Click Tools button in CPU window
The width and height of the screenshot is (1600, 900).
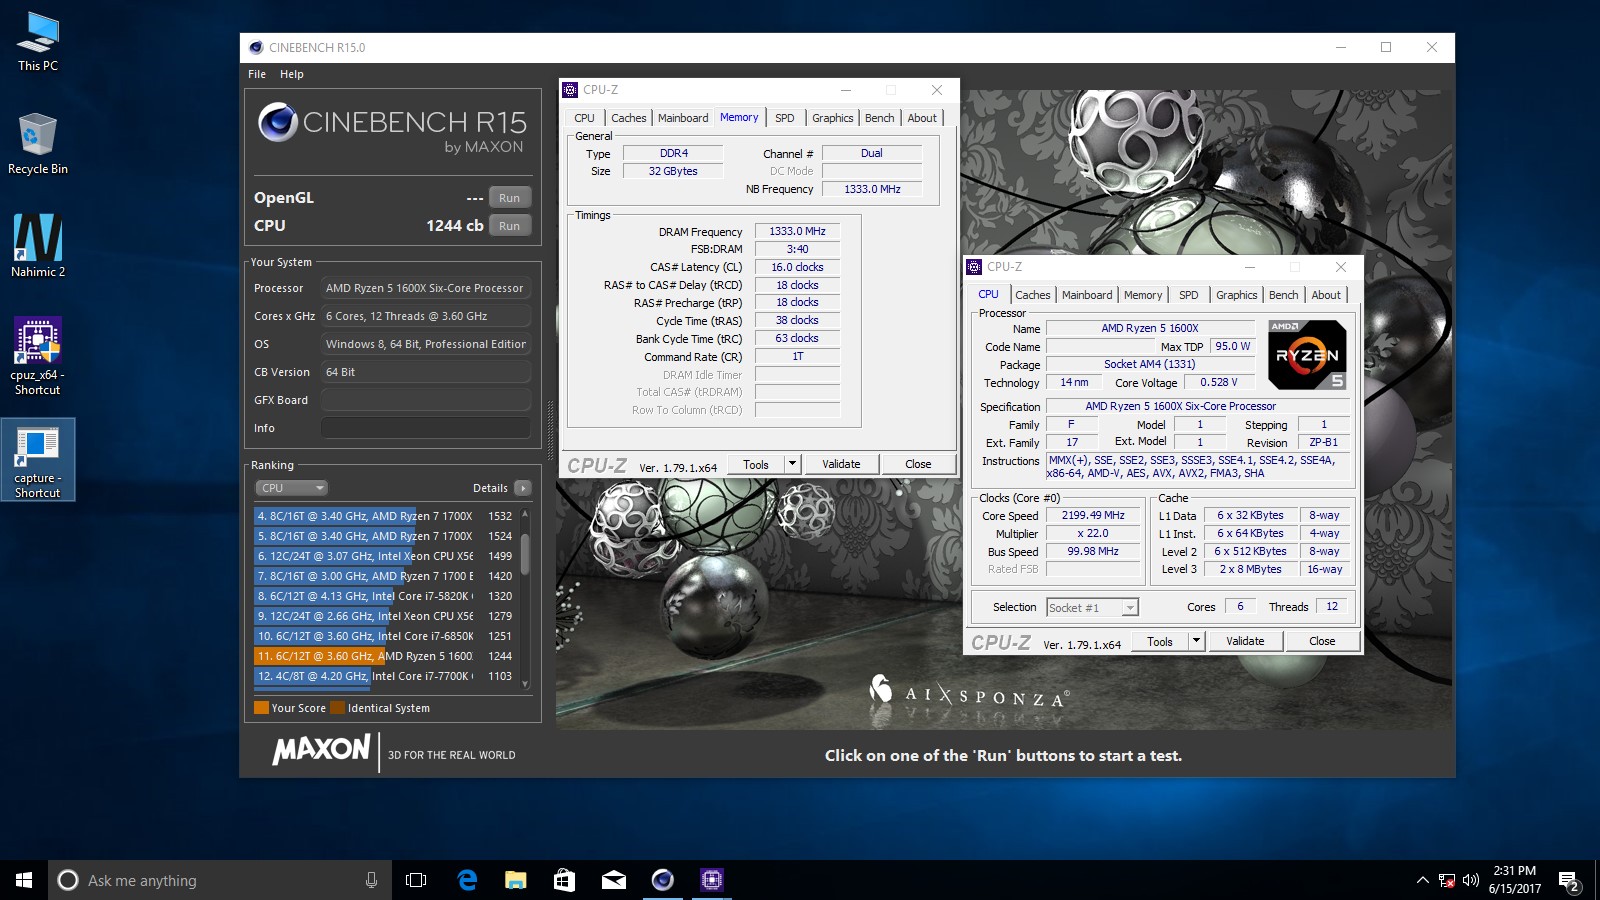coord(1160,641)
